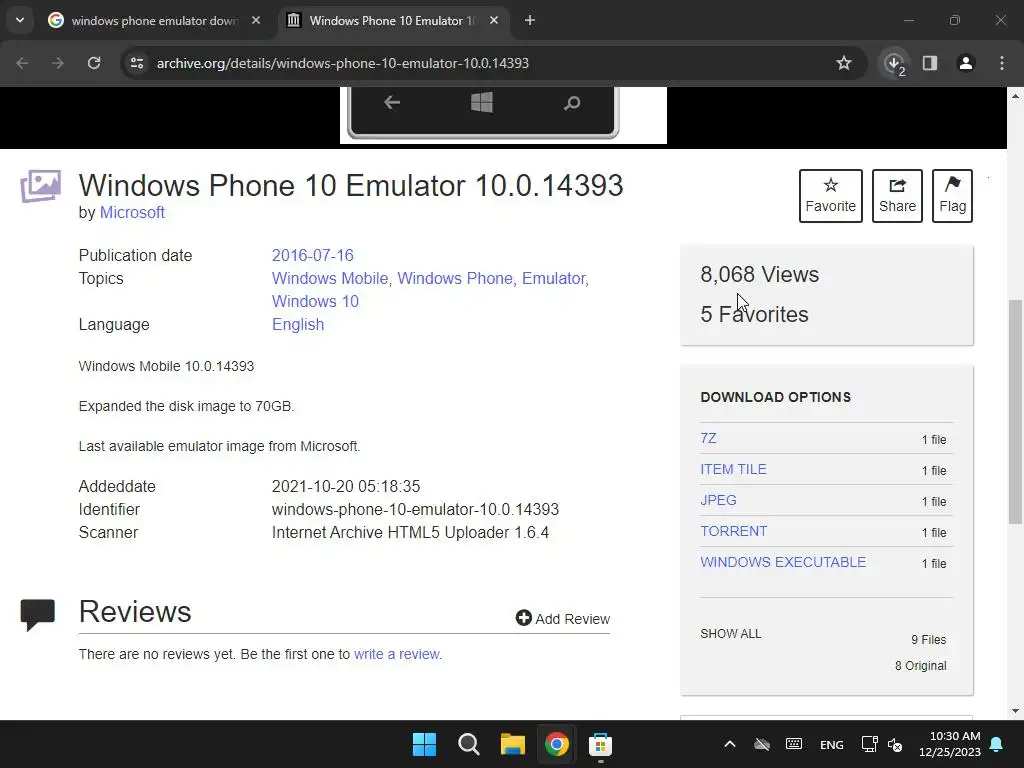Image resolution: width=1024 pixels, height=768 pixels.
Task: Click the Reviews speech bubble icon
Action: click(x=37, y=614)
